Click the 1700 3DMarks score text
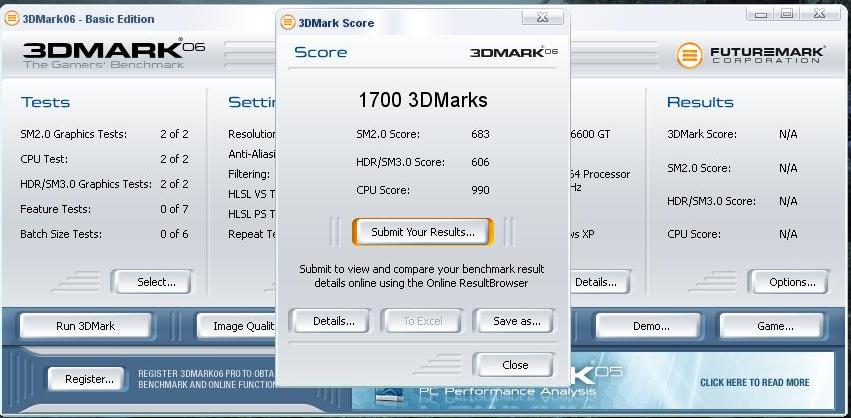Screen dimensions: 851x418 coord(423,100)
